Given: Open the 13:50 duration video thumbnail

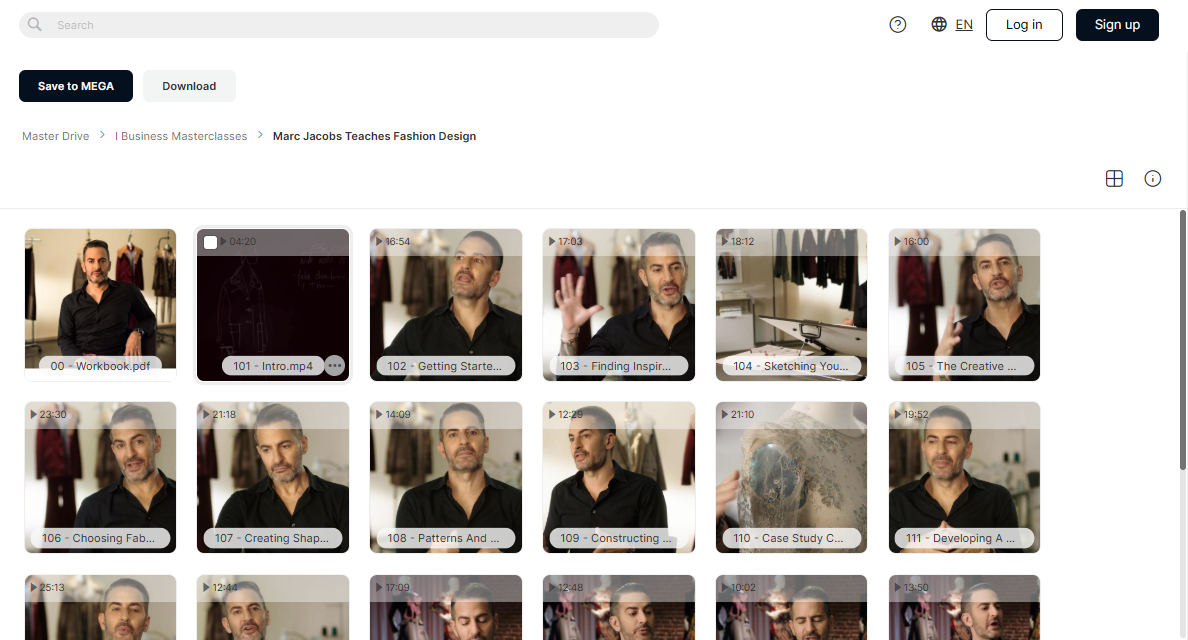Looking at the screenshot, I should pos(964,607).
